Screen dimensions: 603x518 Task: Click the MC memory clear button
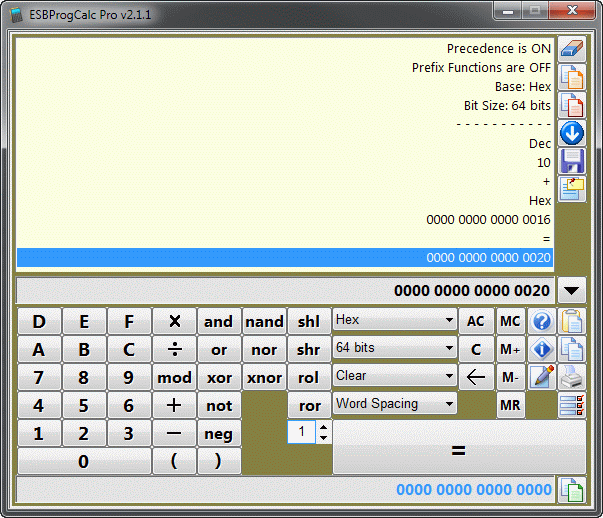(x=510, y=321)
